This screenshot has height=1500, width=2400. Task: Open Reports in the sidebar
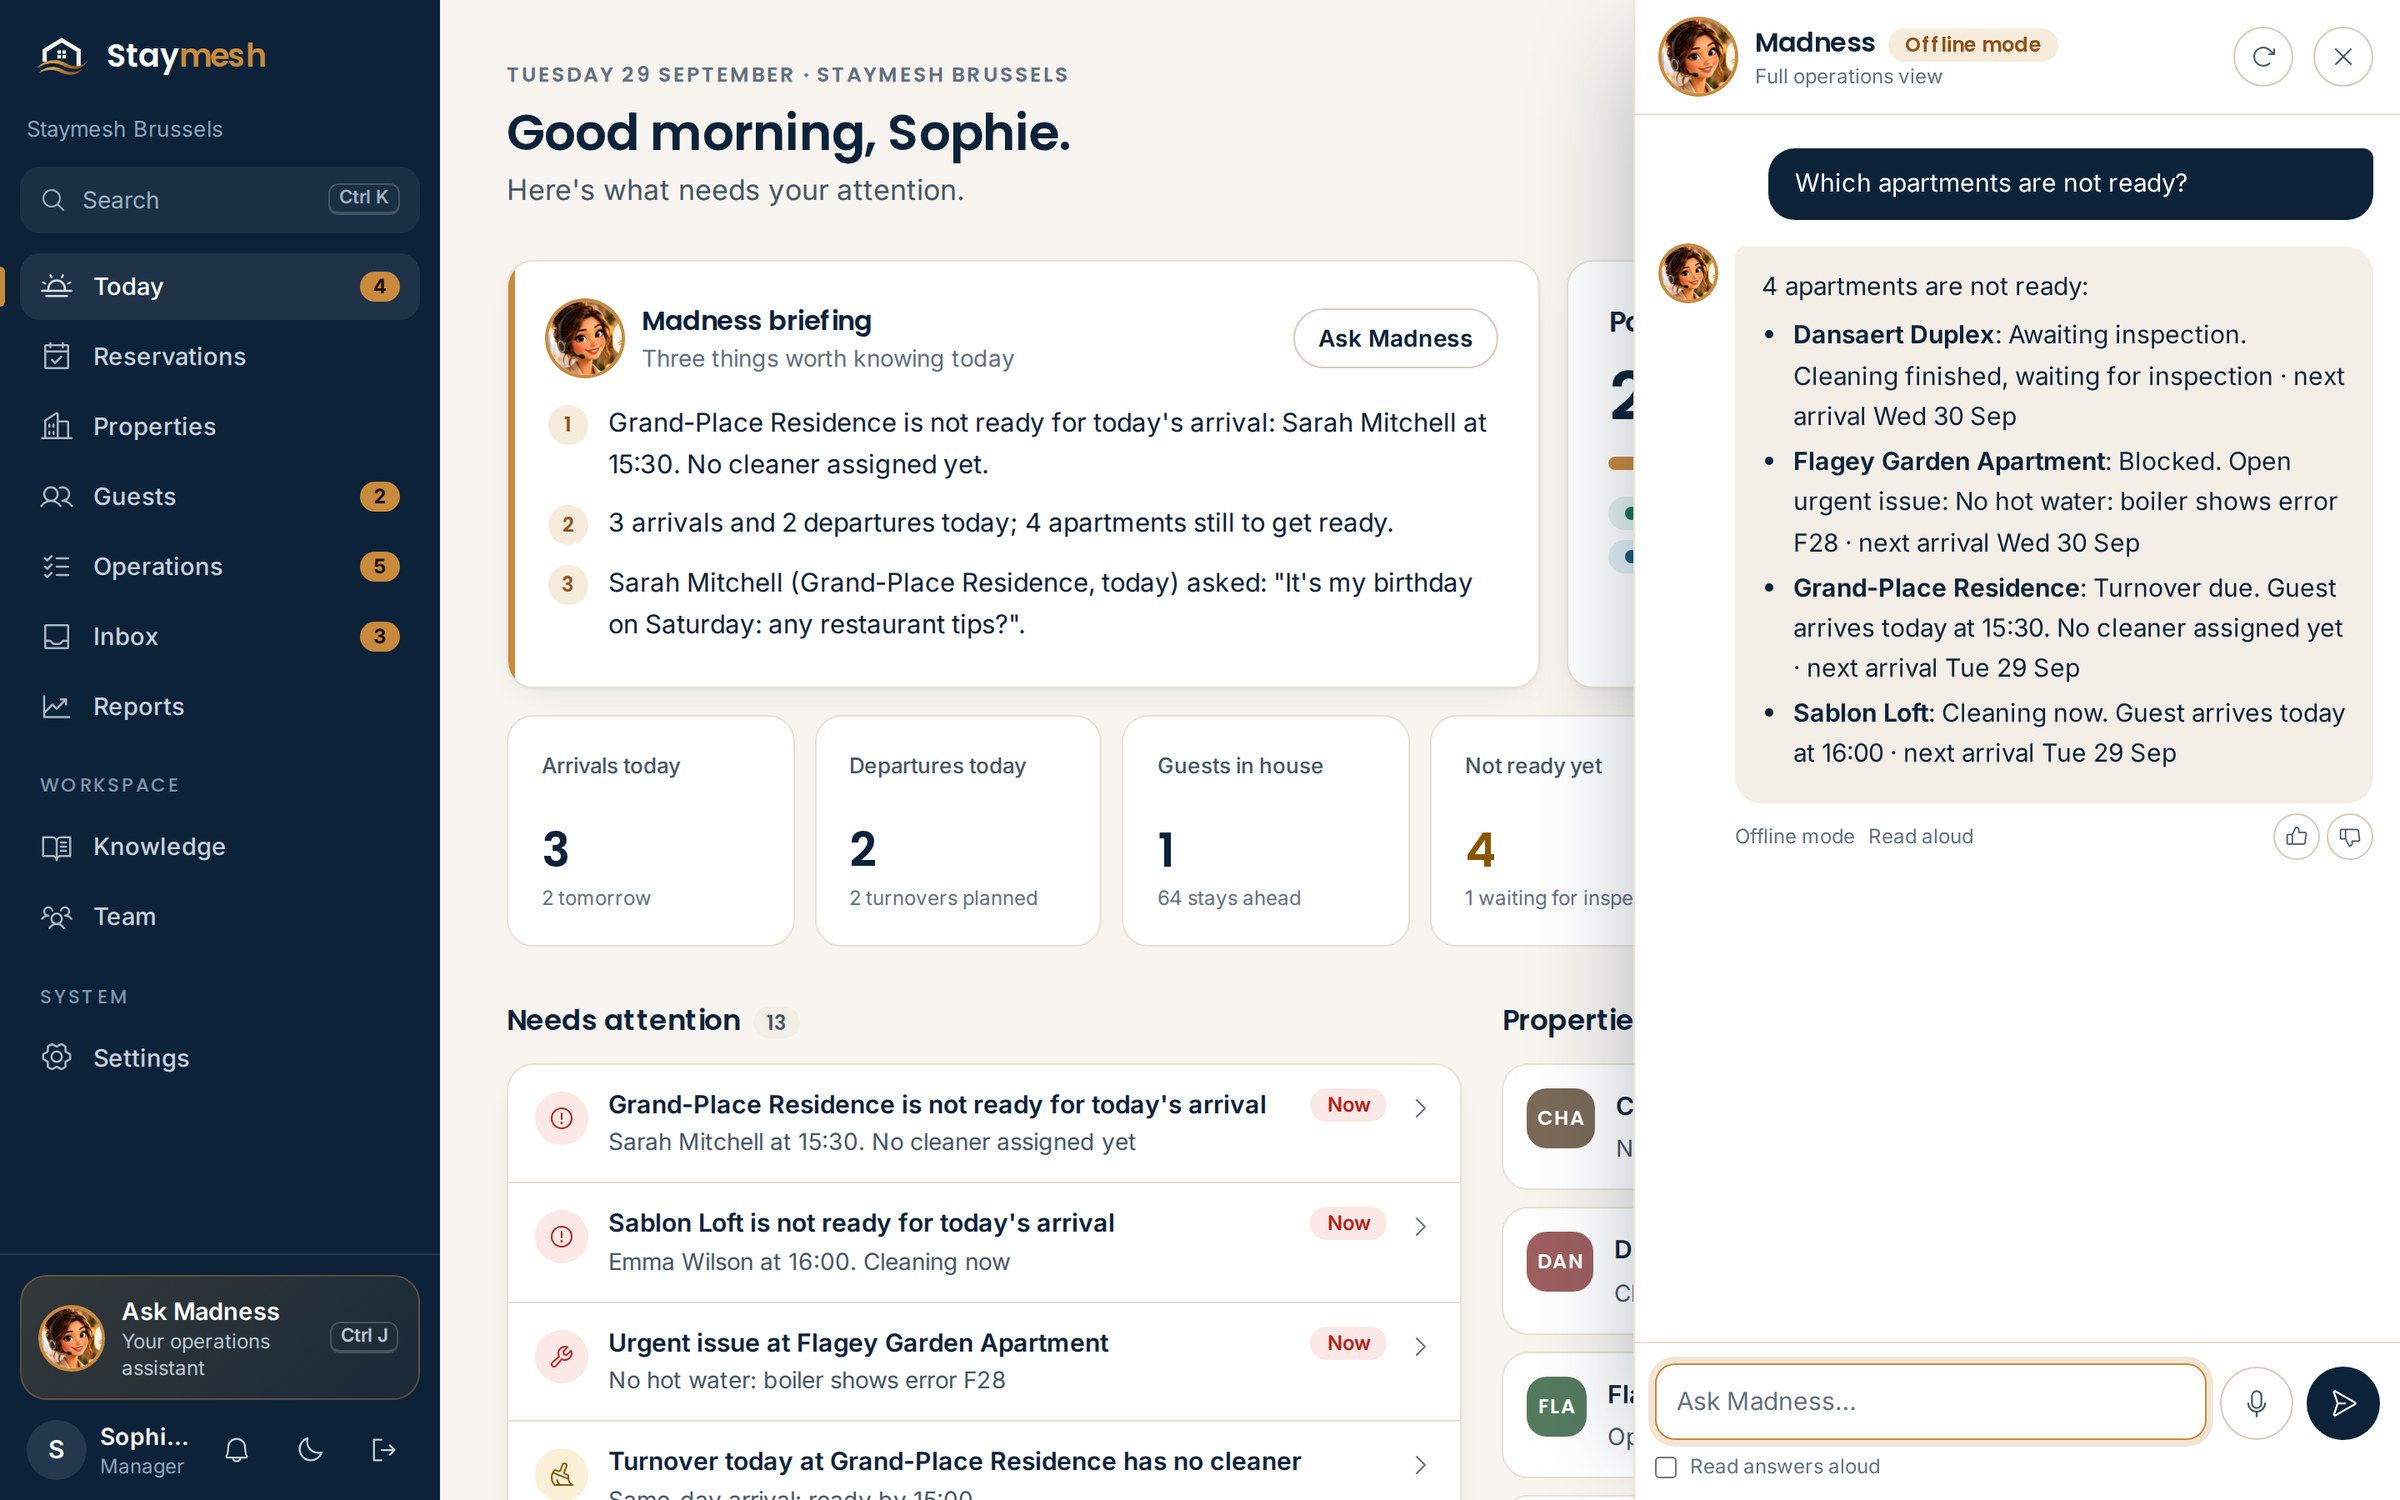point(220,707)
